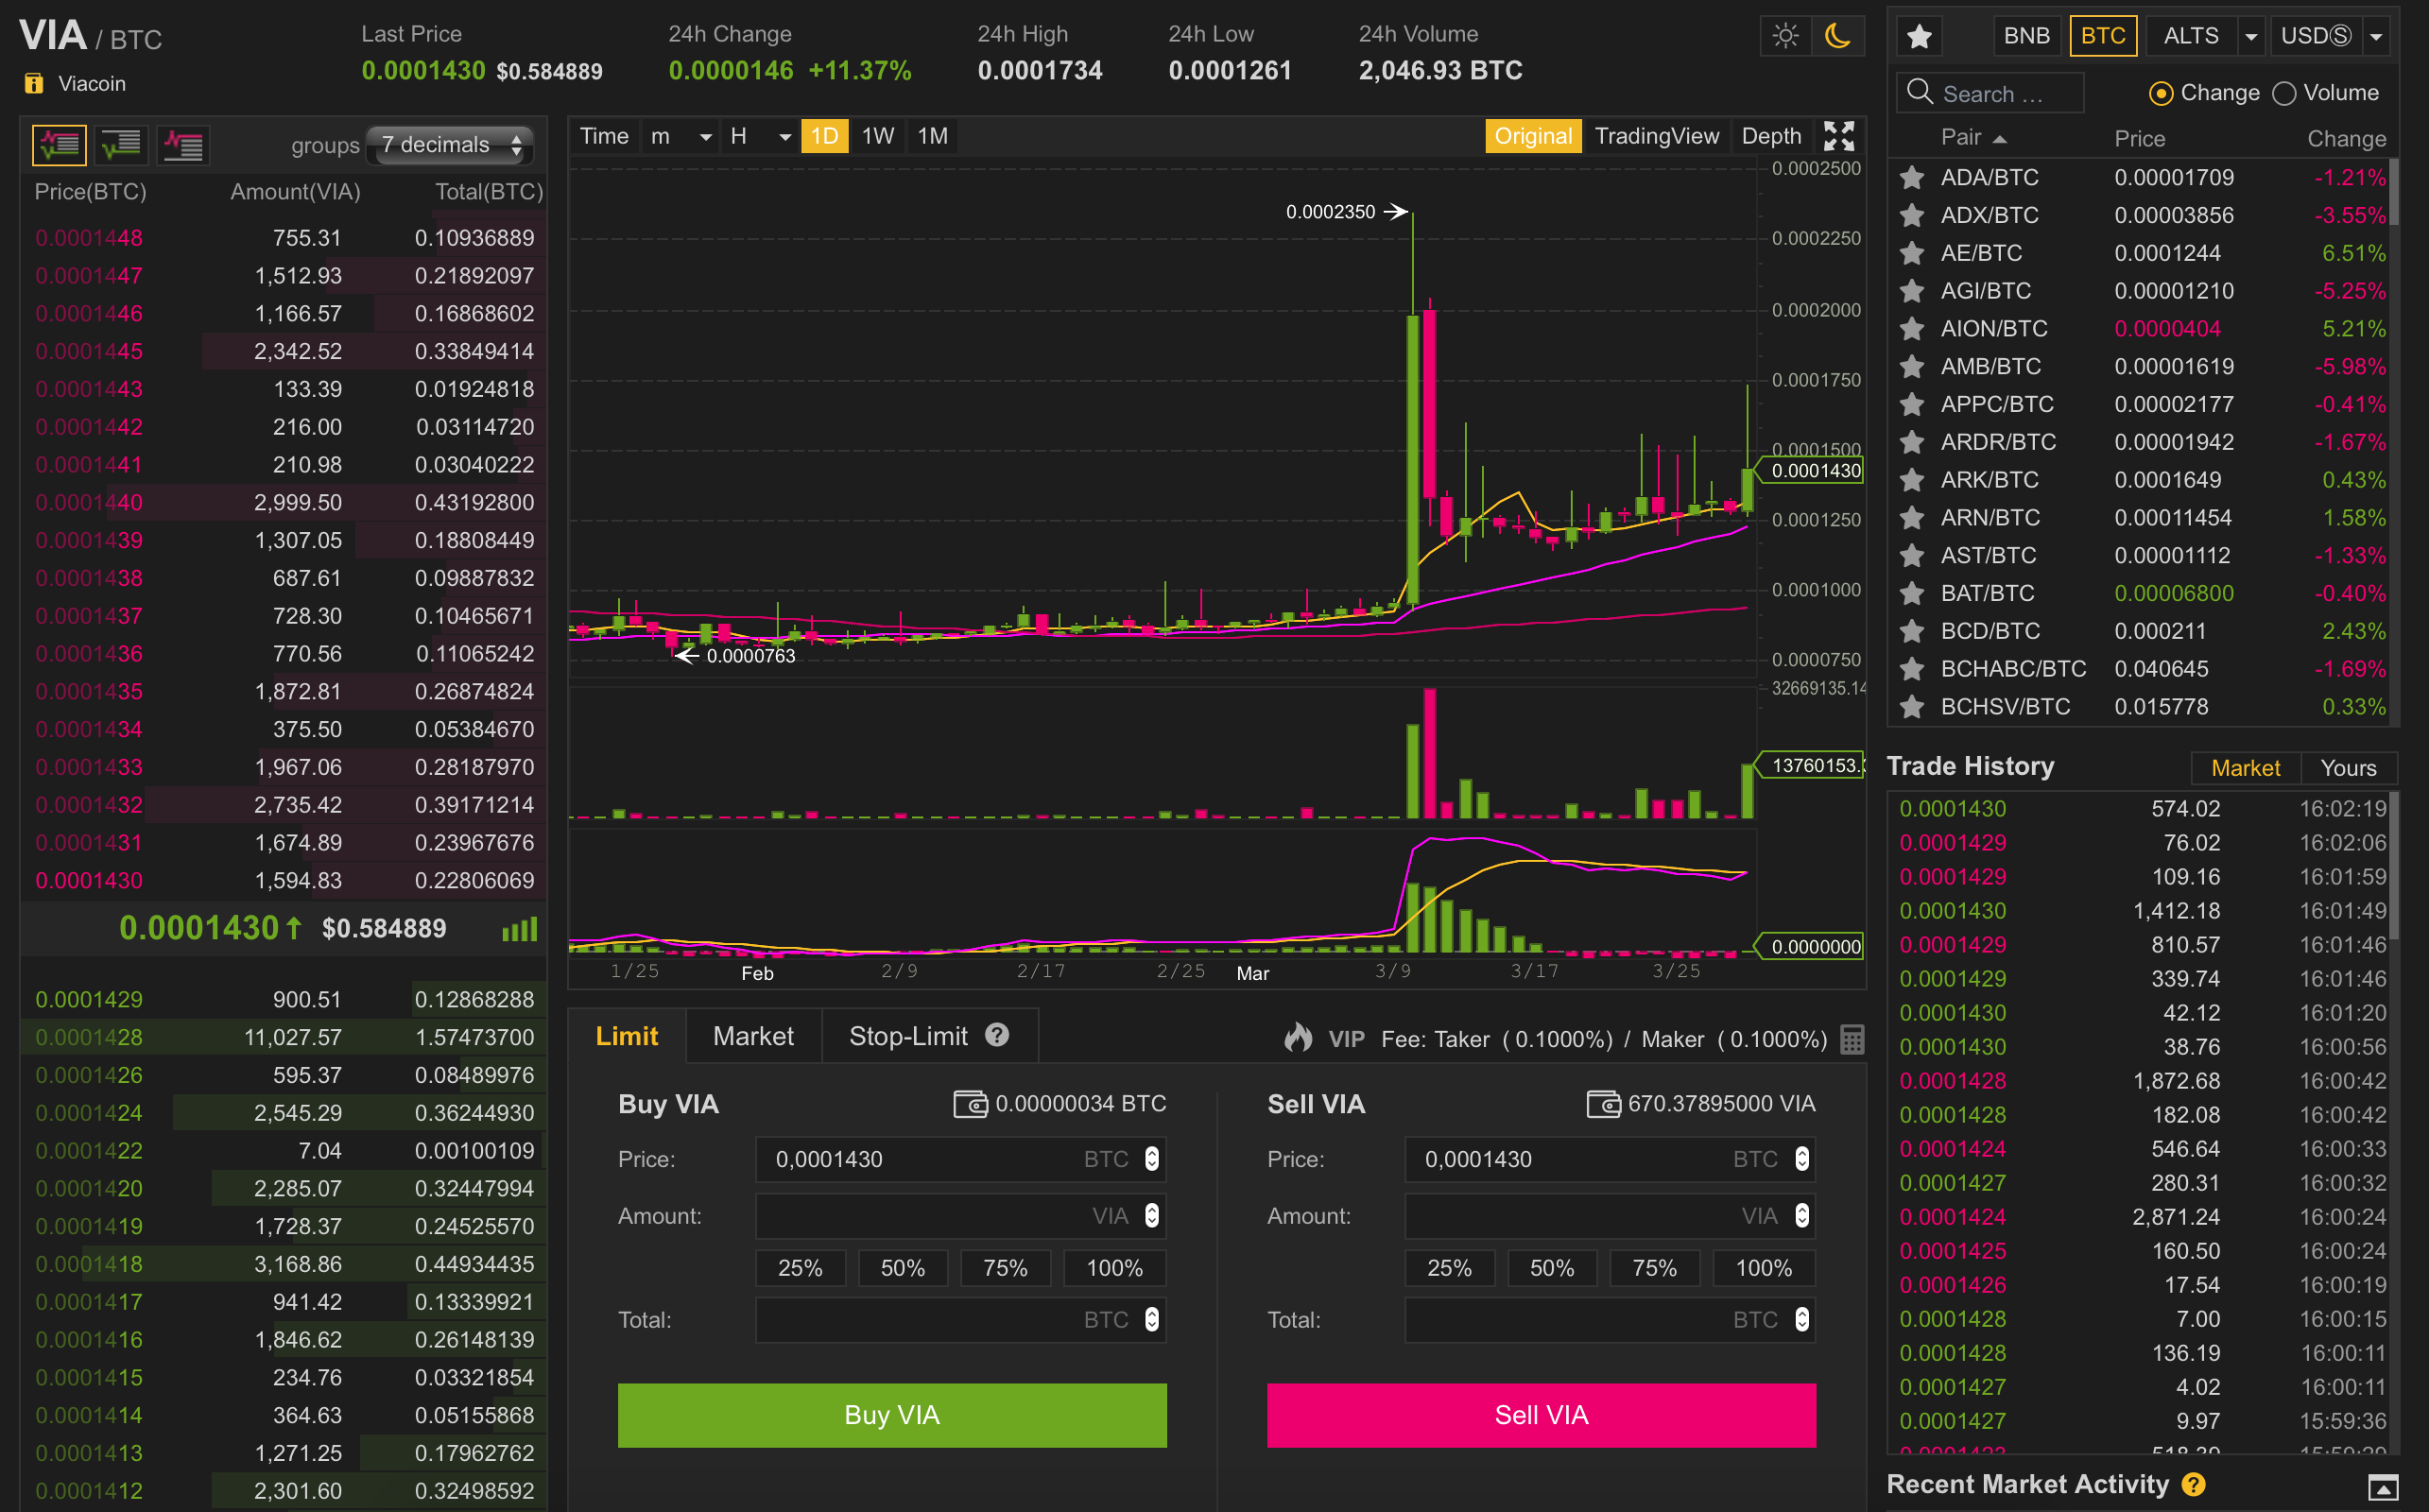The width and height of the screenshot is (2429, 1512).
Task: Expand Recent Market Activity panel icon
Action: (x=2383, y=1487)
